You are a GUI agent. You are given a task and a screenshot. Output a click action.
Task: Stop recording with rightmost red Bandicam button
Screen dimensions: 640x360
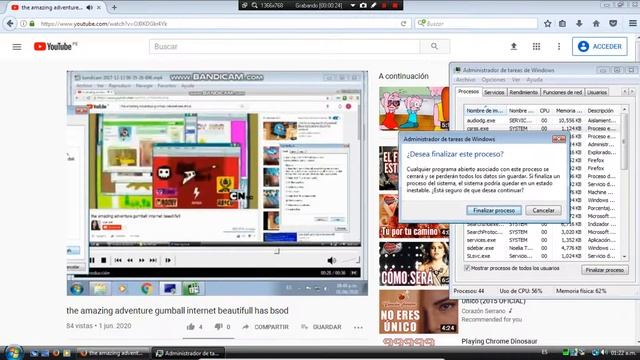(395, 5)
